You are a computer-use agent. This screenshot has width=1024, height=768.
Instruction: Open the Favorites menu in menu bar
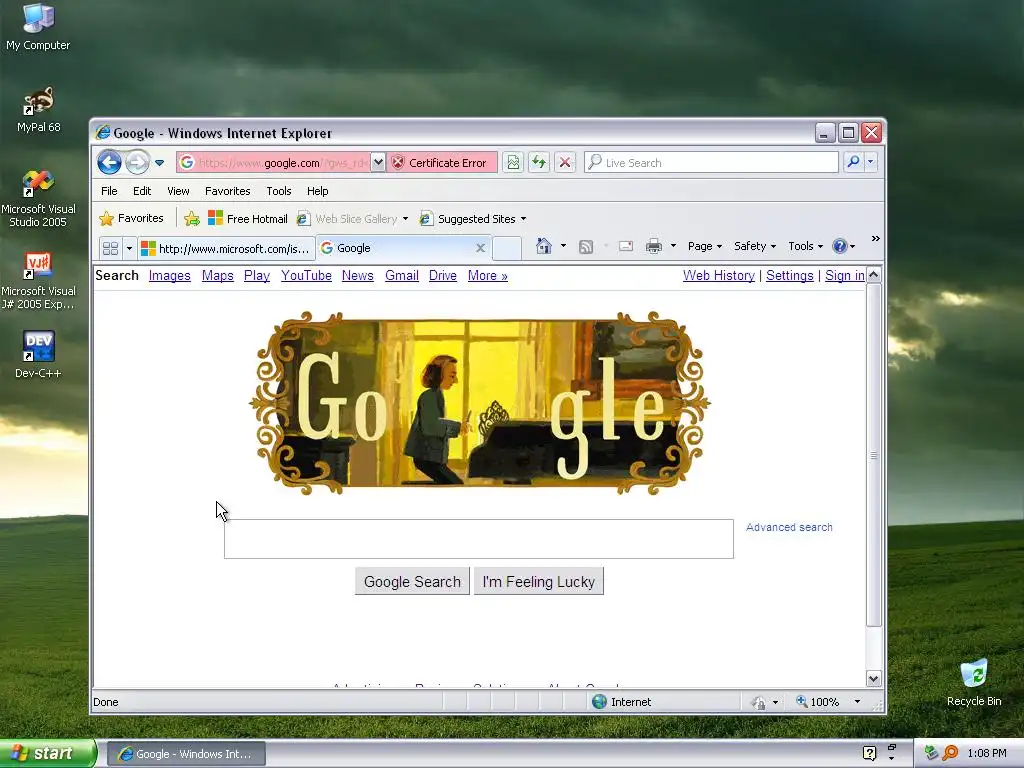click(x=227, y=191)
